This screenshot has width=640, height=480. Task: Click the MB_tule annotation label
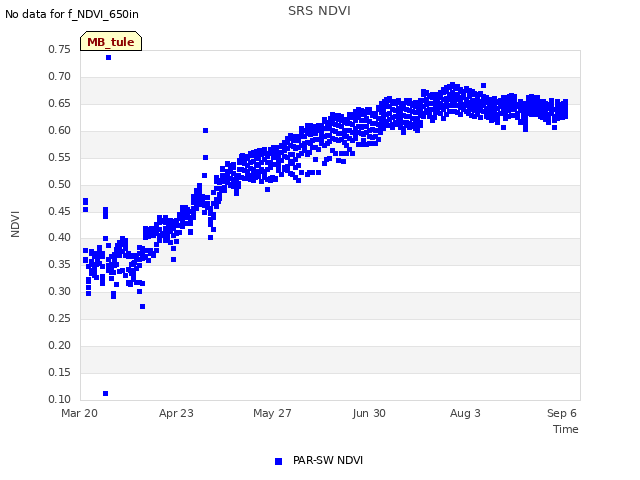click(x=111, y=41)
